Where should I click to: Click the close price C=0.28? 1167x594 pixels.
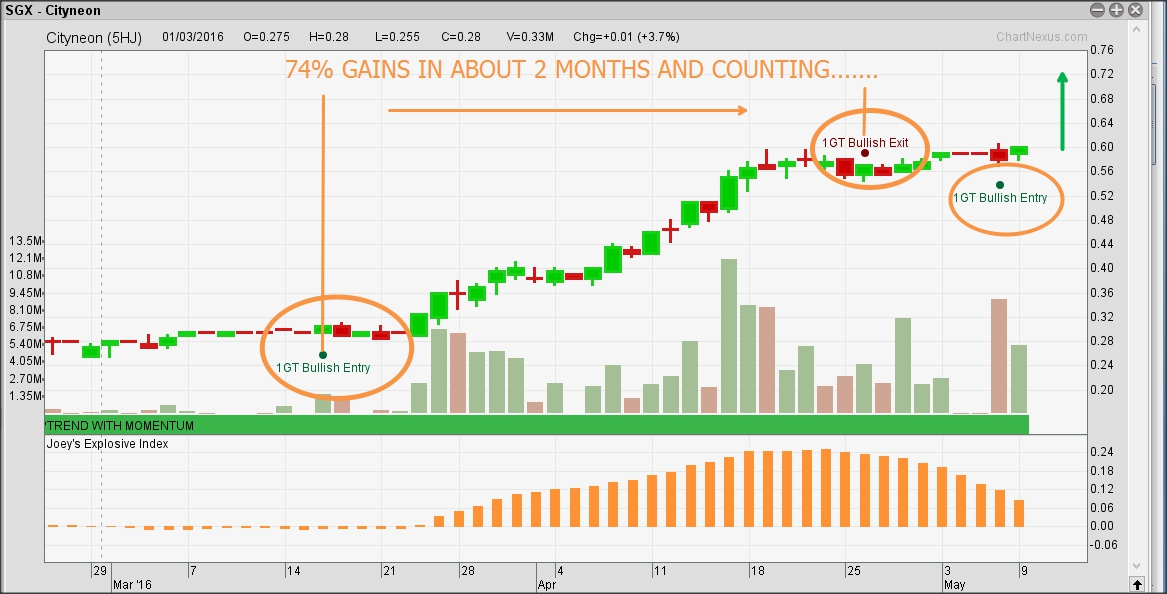pyautogui.click(x=461, y=36)
